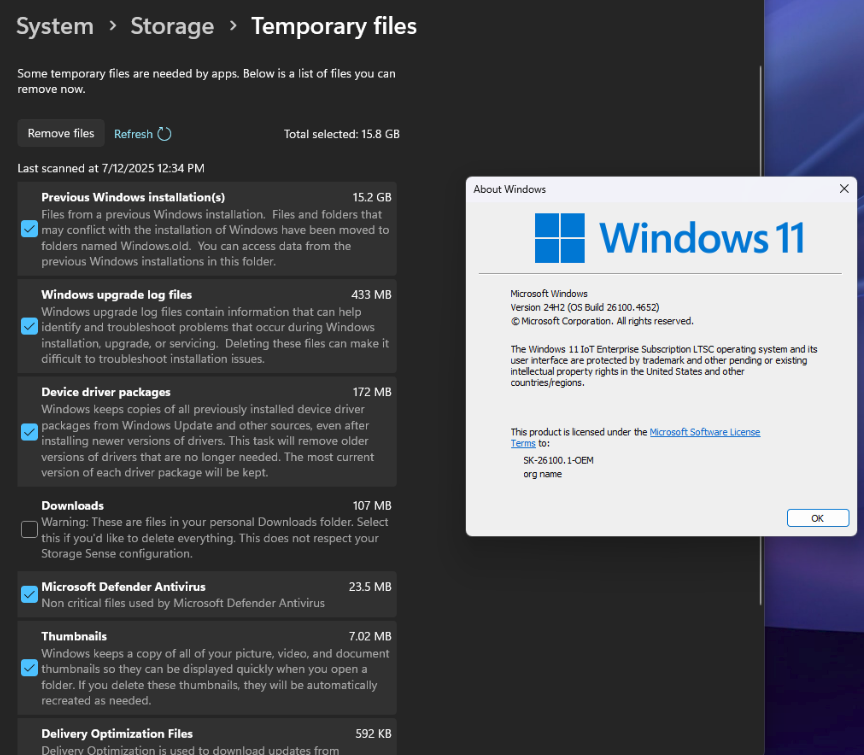
Task: Open Microsoft Software License Terms link
Action: [705, 432]
